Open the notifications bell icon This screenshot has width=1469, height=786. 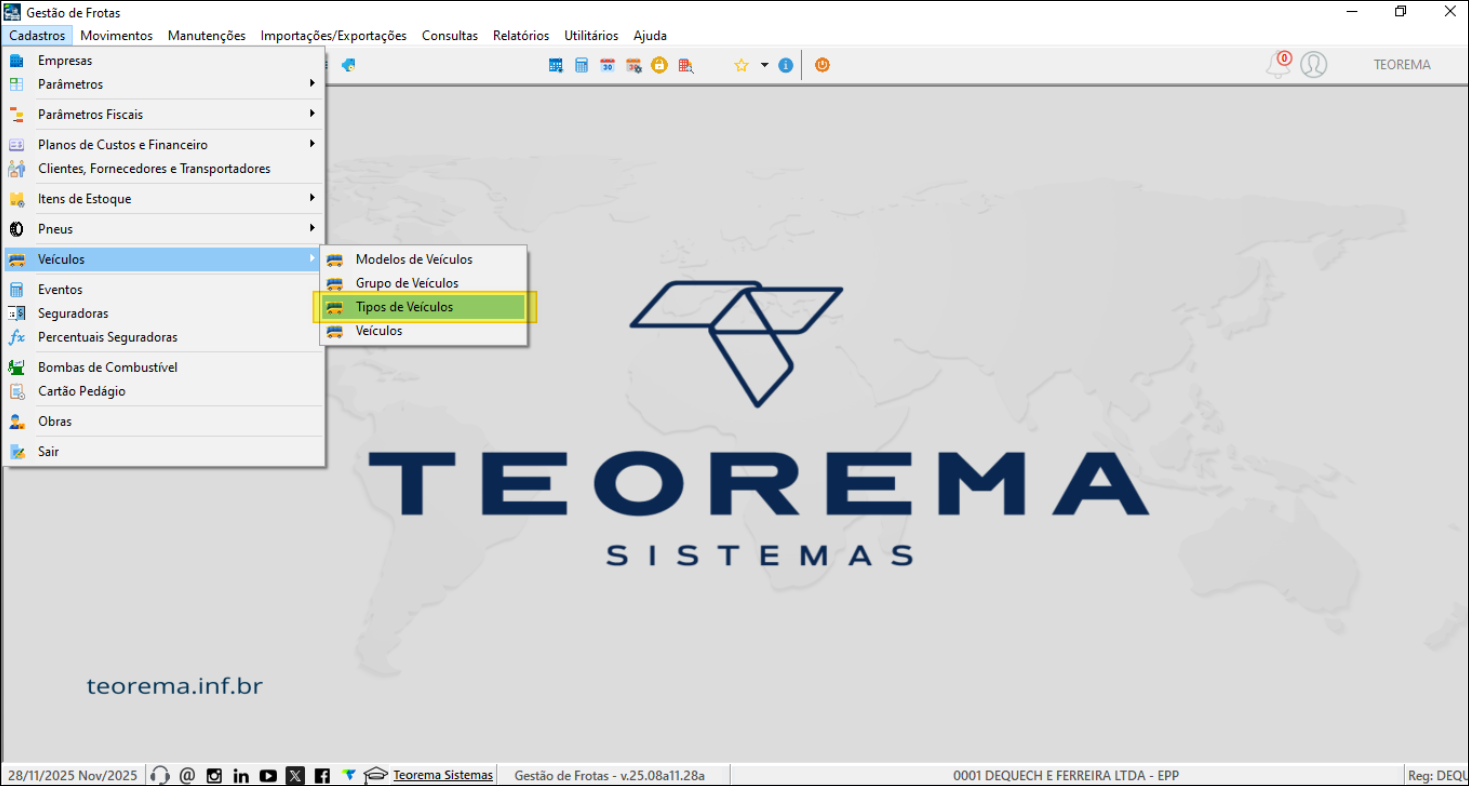(1278, 65)
